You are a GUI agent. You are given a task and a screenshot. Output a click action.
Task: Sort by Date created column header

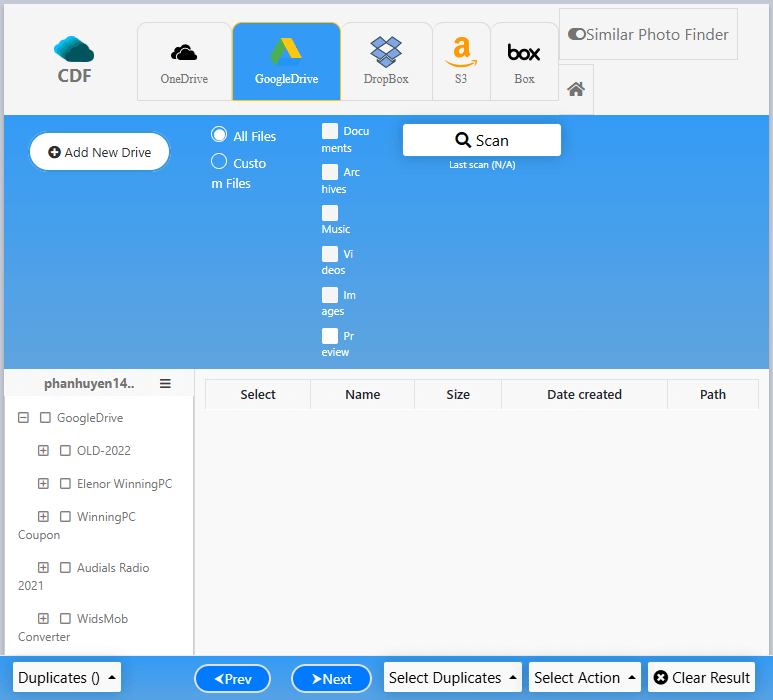(584, 394)
